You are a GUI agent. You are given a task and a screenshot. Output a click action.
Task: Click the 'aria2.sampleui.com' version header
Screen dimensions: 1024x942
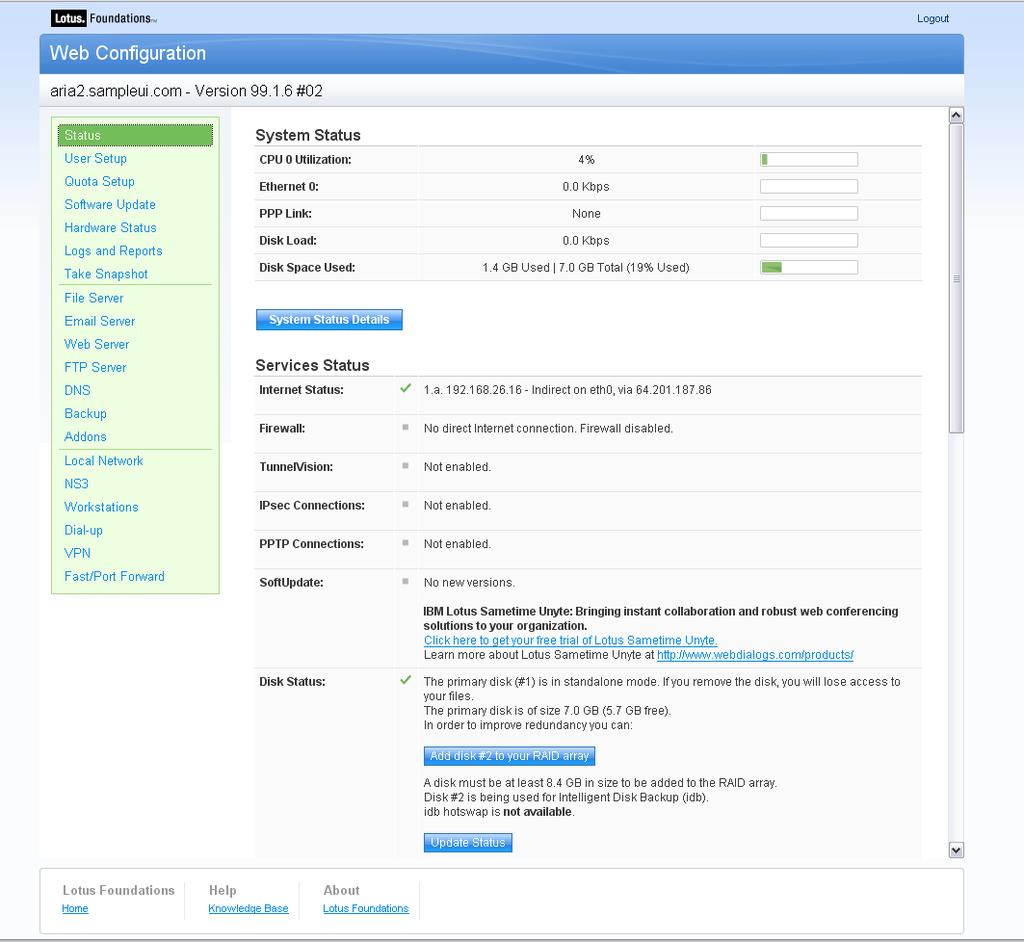(186, 91)
